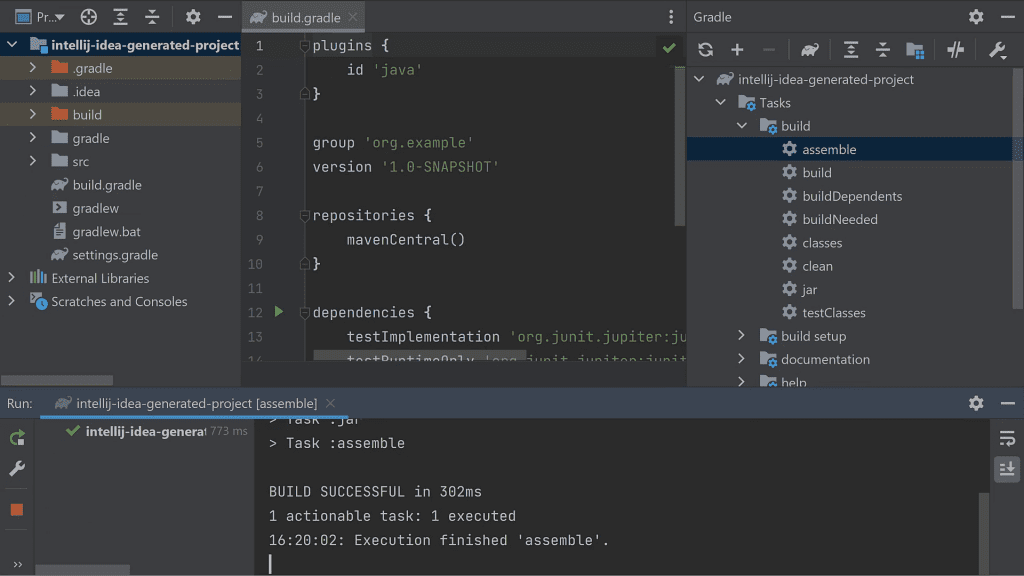The width and height of the screenshot is (1024, 576).
Task: Click the Project panel horizontal scrollbar
Action: [x=57, y=380]
